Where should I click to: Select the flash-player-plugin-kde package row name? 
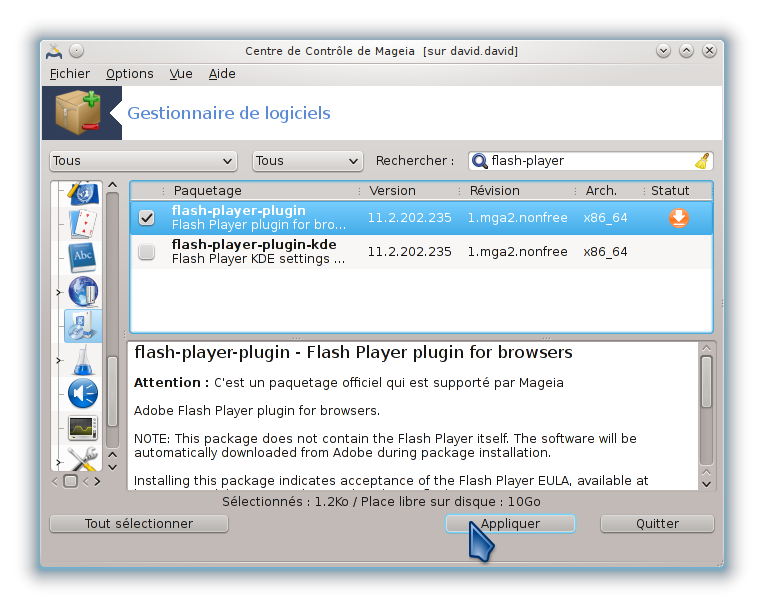(x=254, y=245)
